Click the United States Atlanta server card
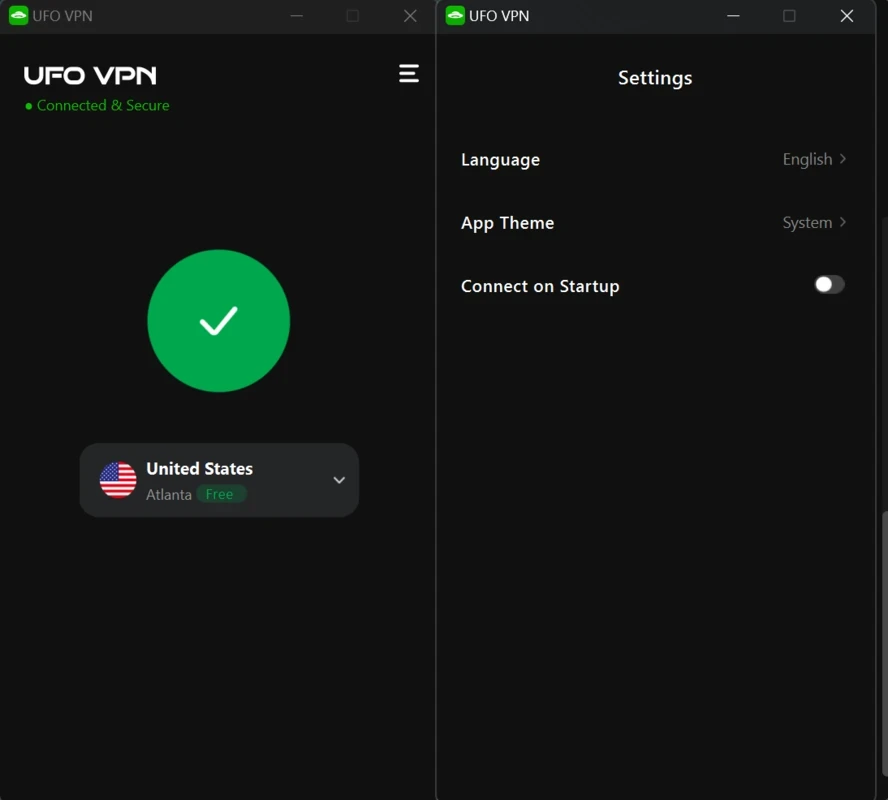Screen dimensions: 888x800 219,480
